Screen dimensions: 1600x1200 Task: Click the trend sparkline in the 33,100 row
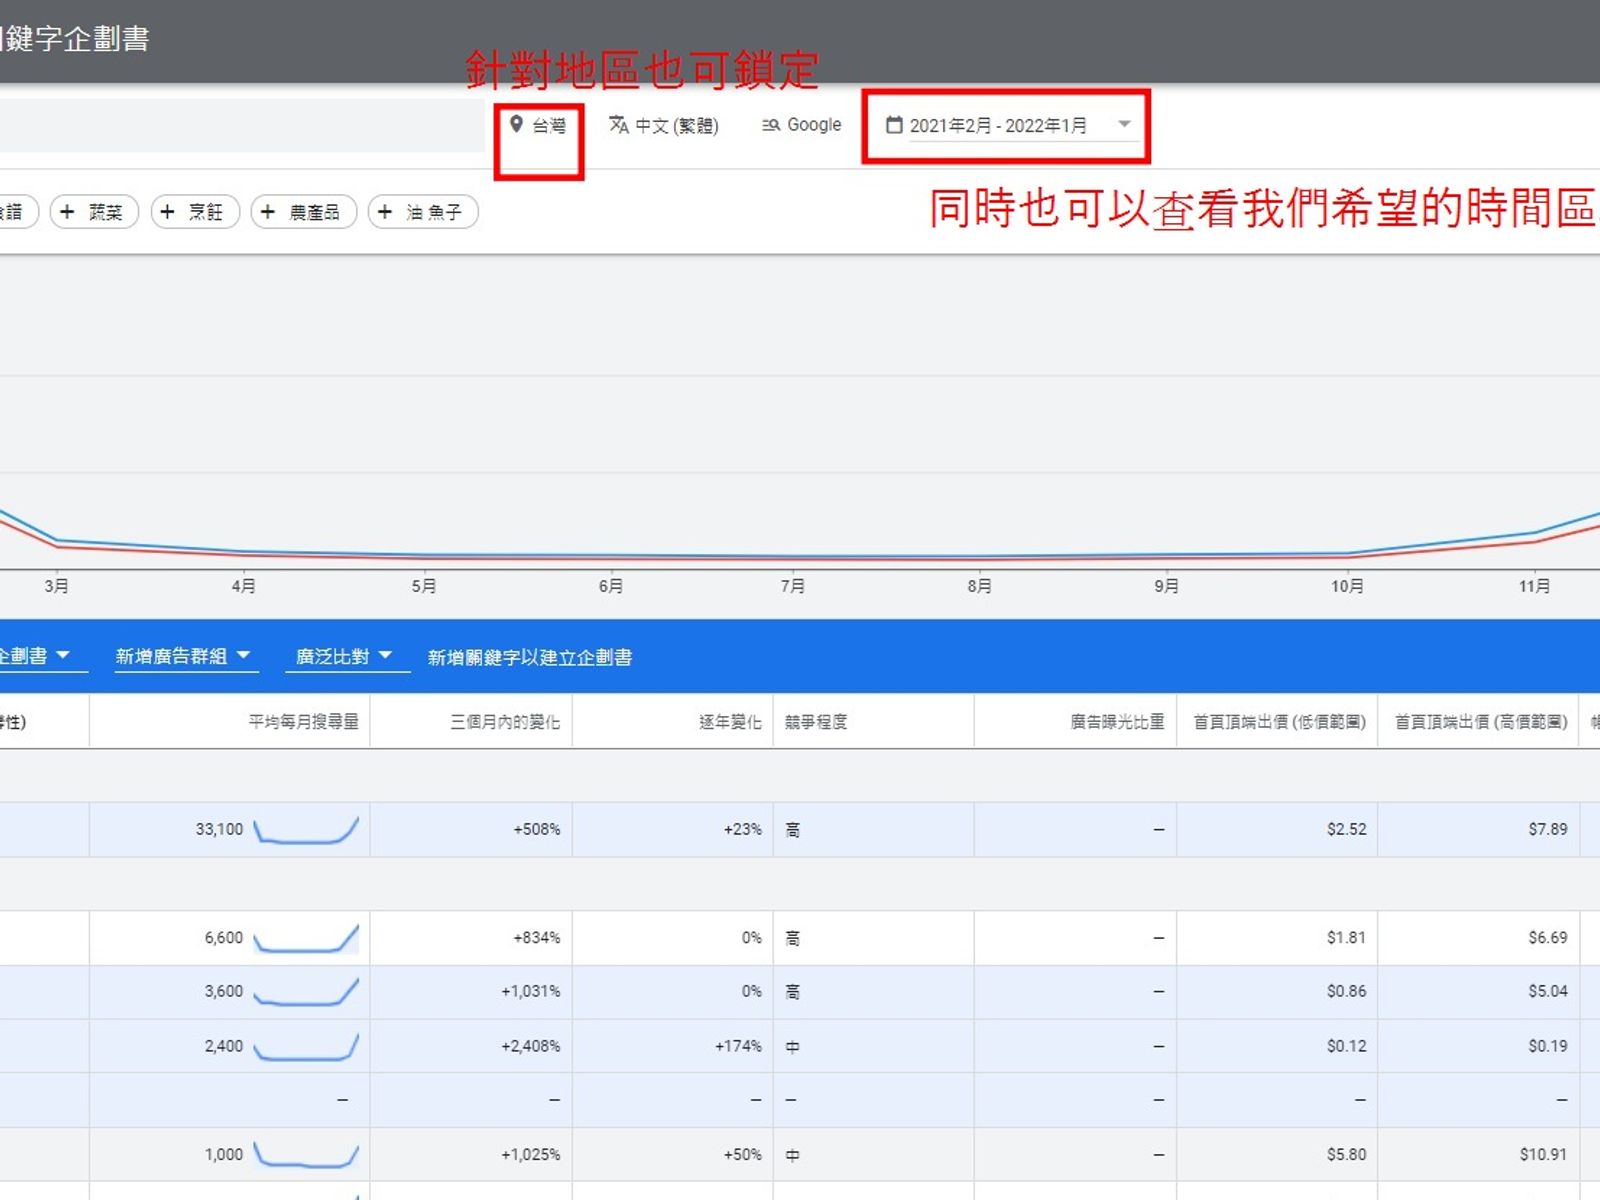pyautogui.click(x=306, y=830)
